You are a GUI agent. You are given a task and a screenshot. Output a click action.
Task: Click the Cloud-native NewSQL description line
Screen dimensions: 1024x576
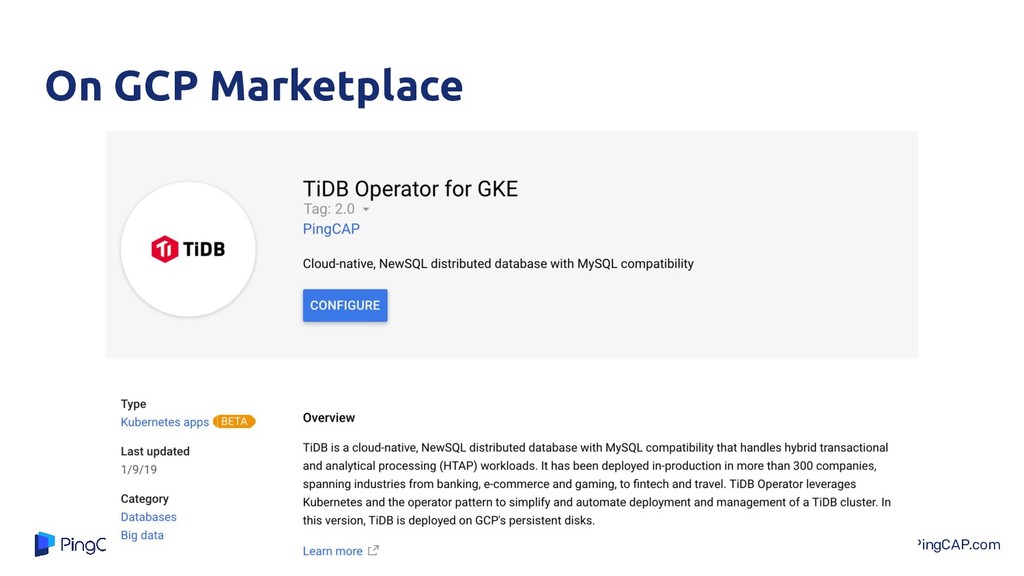(498, 264)
